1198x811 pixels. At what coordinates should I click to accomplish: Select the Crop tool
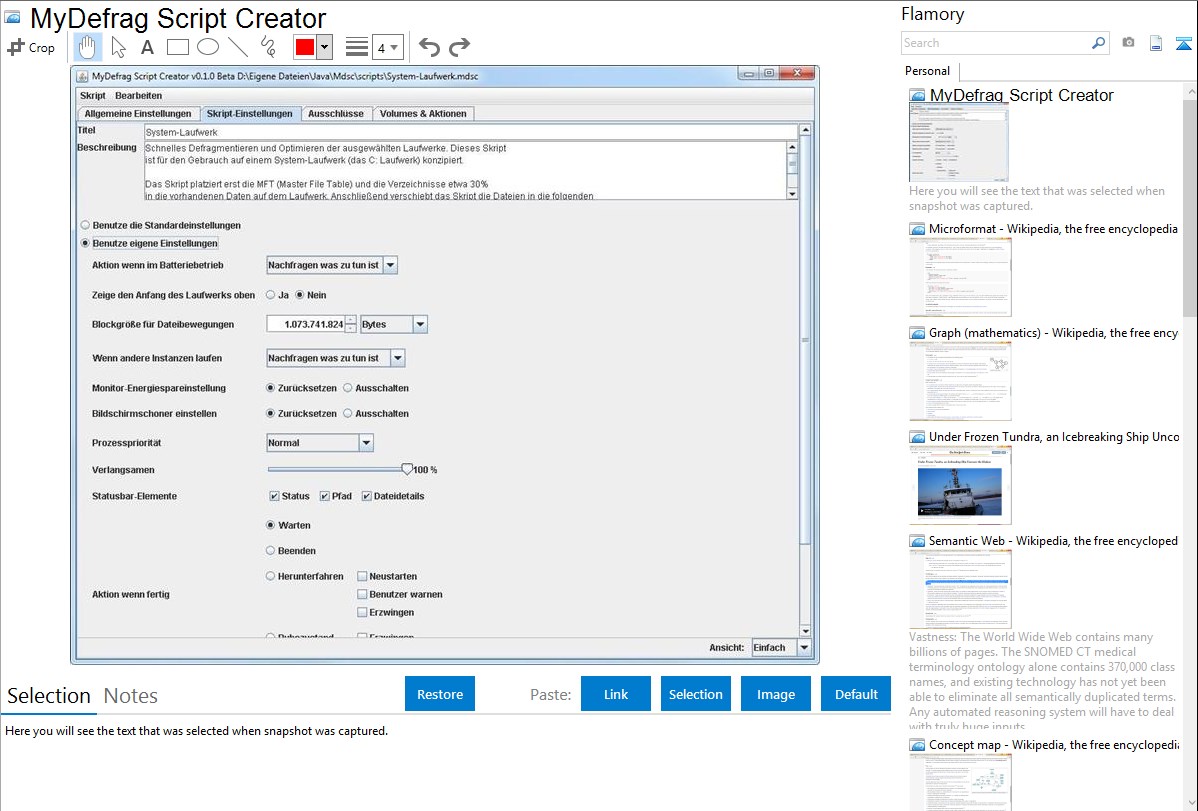coord(31,47)
